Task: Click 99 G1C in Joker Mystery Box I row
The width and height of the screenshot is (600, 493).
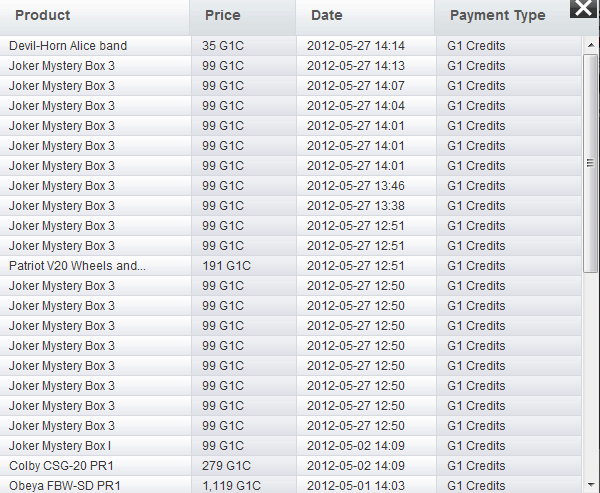Action: click(x=223, y=446)
